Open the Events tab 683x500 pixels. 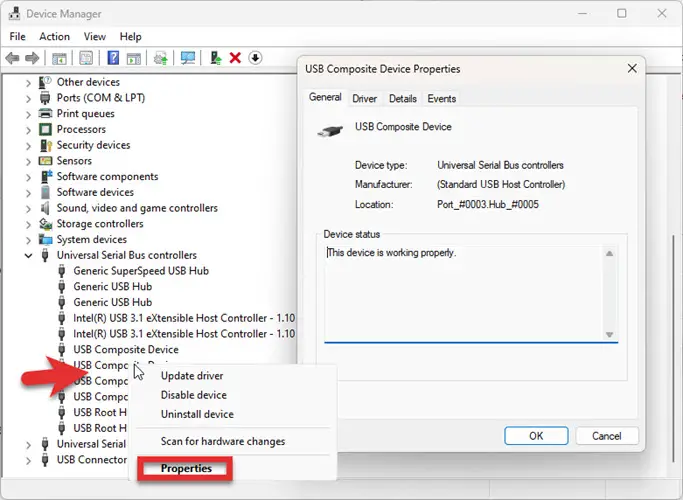tap(441, 99)
